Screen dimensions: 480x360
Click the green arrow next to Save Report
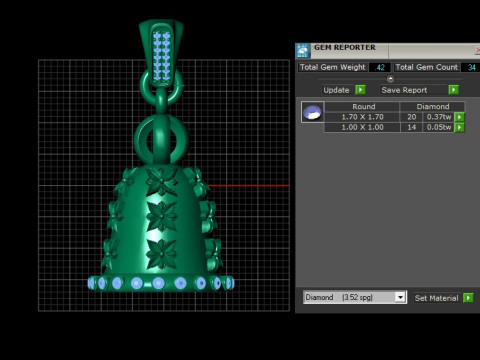[x=453, y=90]
